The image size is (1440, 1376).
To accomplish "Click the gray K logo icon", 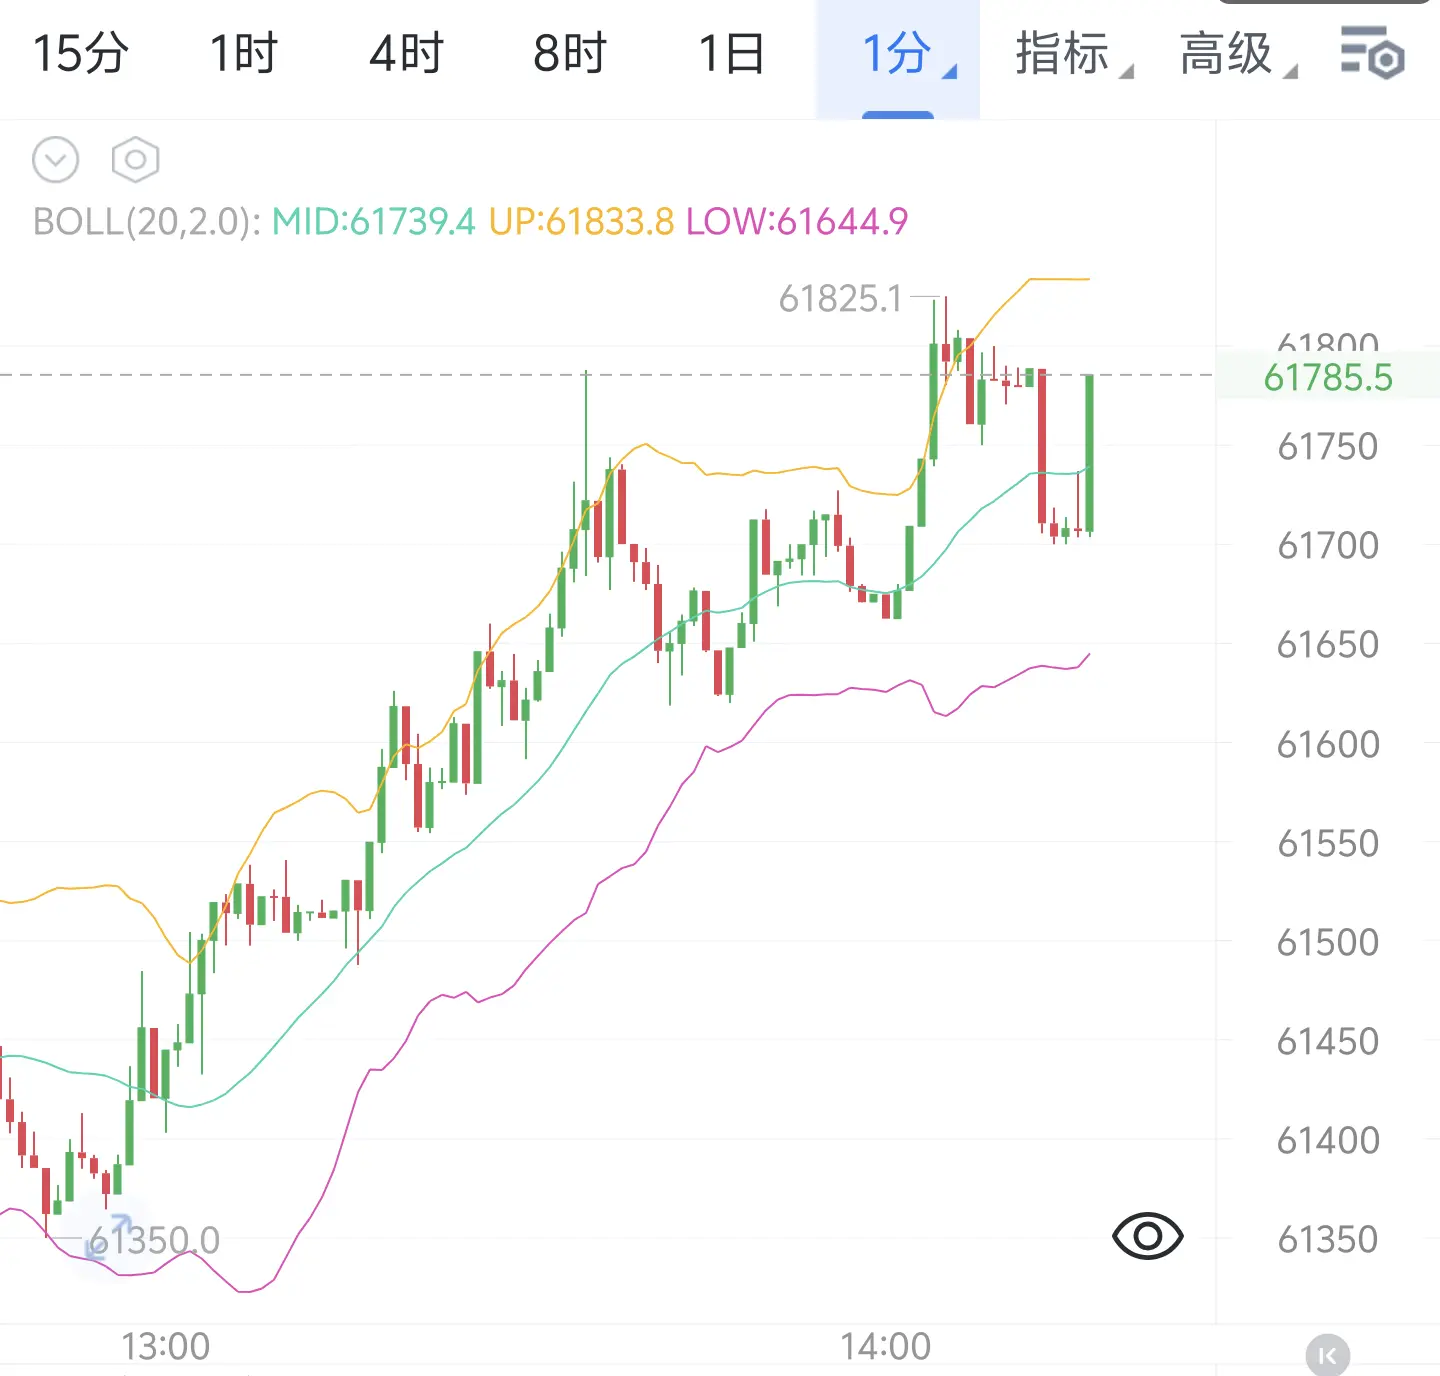I will click(1328, 1356).
